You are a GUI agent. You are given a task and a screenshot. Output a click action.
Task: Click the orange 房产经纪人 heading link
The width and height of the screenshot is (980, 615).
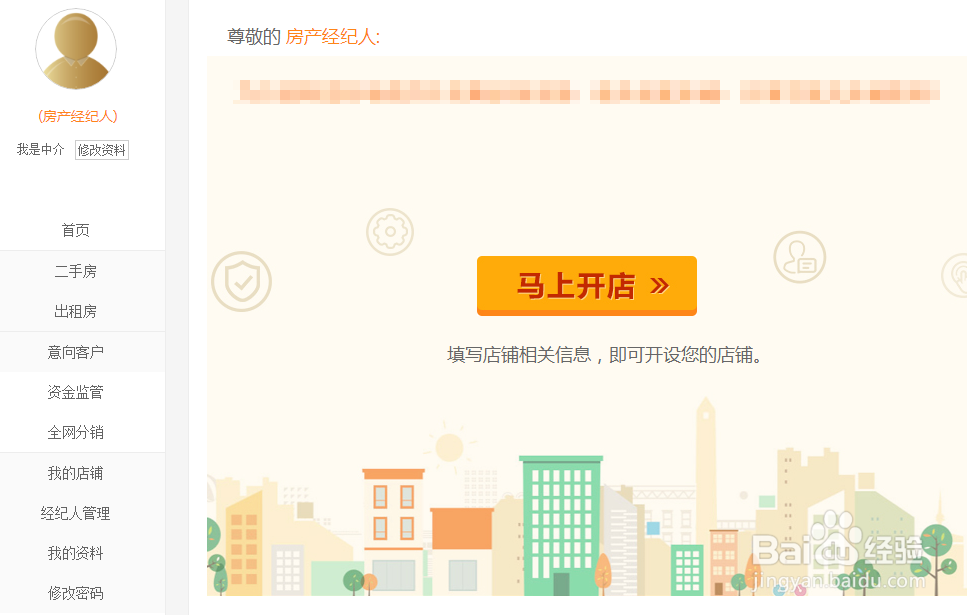point(332,37)
